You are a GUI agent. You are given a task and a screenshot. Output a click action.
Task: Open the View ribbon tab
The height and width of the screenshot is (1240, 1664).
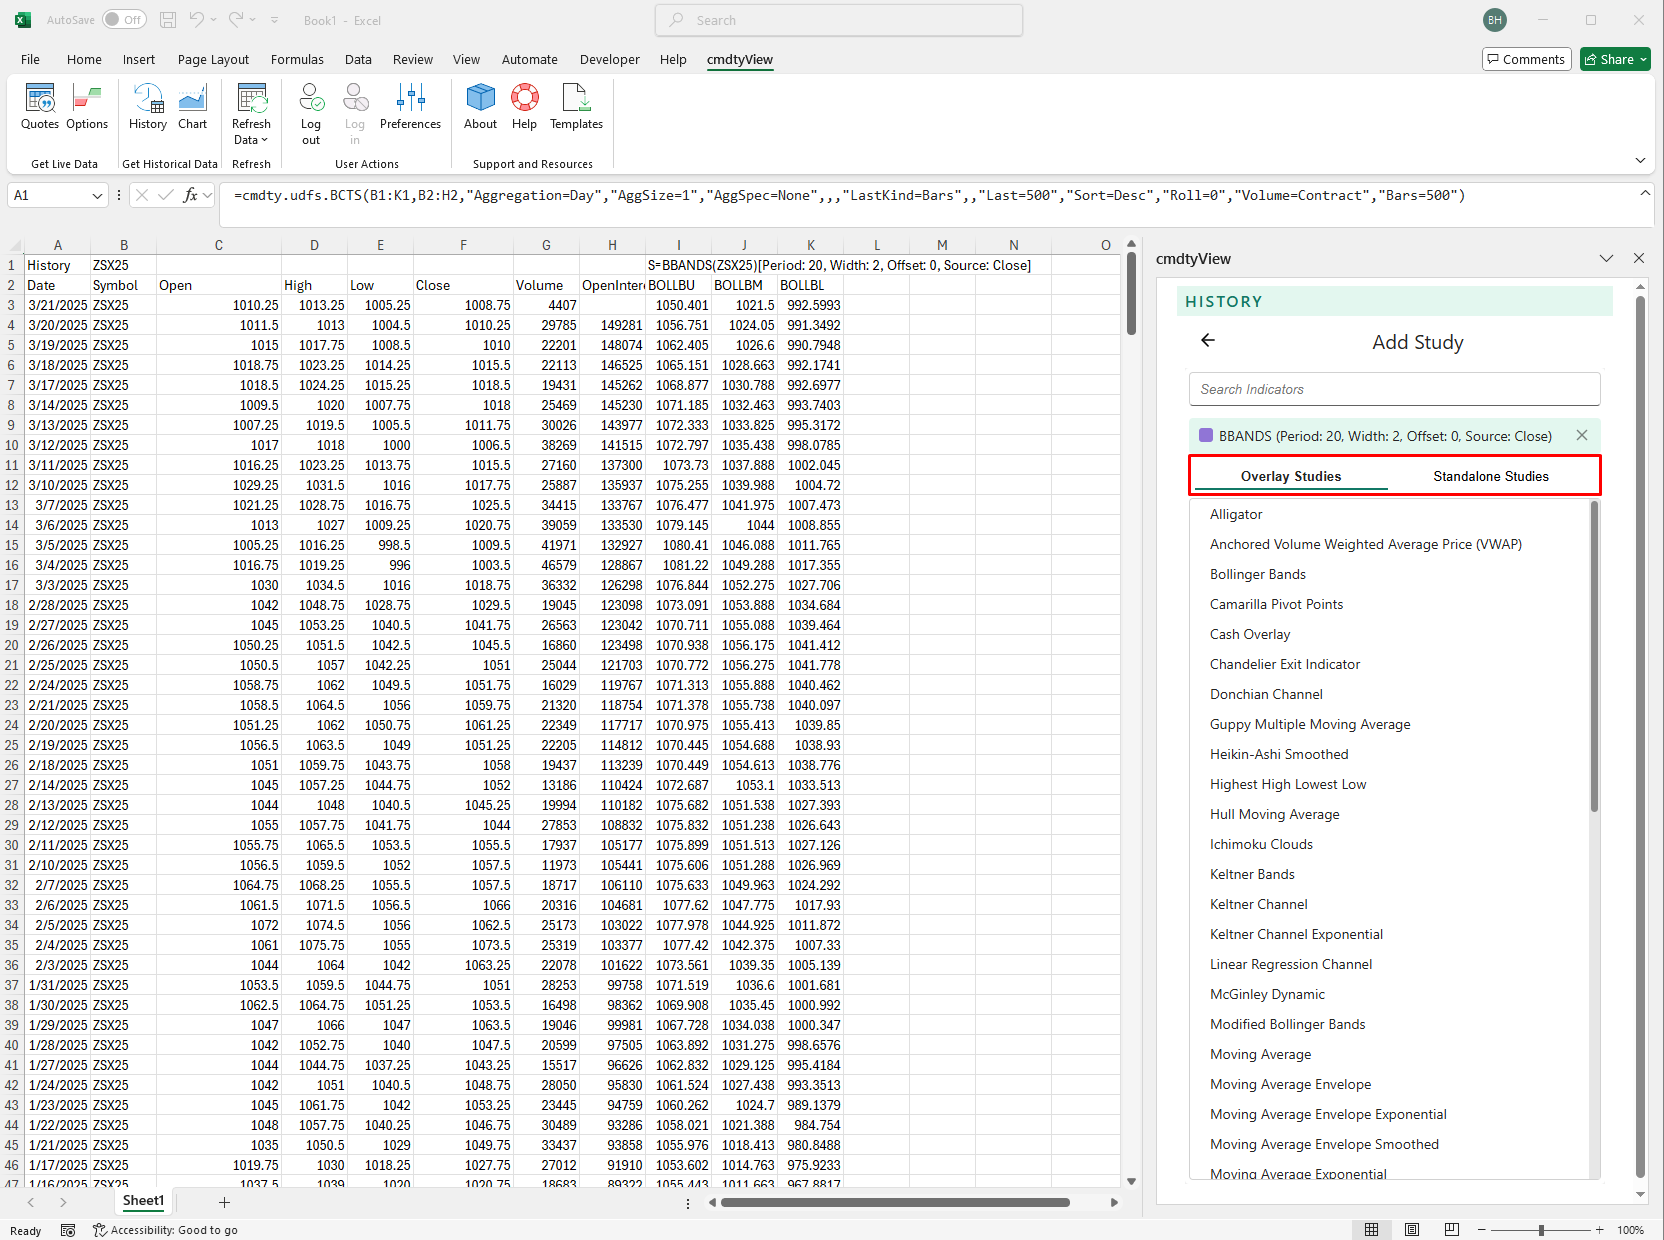pyautogui.click(x=466, y=59)
